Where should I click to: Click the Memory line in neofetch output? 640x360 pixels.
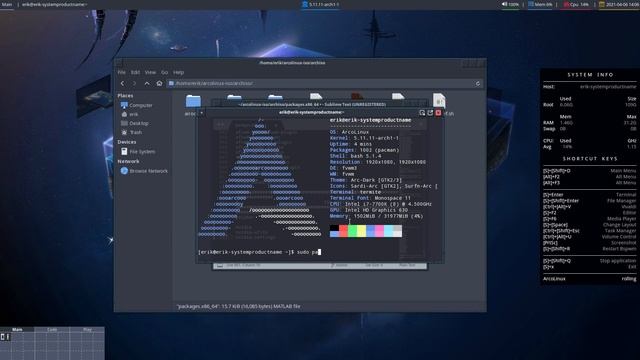[x=376, y=216]
